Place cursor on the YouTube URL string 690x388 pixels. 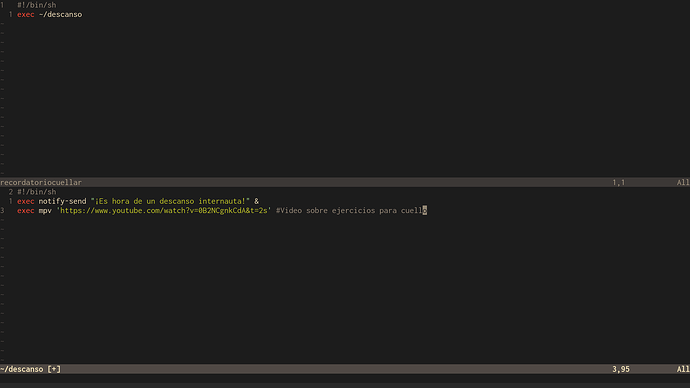pos(164,211)
